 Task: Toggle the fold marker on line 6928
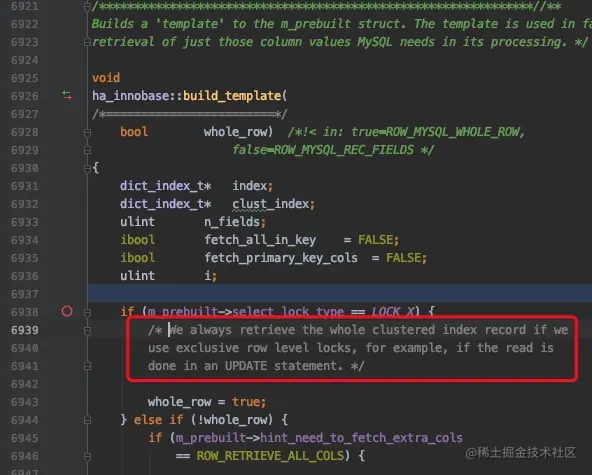coord(87,132)
